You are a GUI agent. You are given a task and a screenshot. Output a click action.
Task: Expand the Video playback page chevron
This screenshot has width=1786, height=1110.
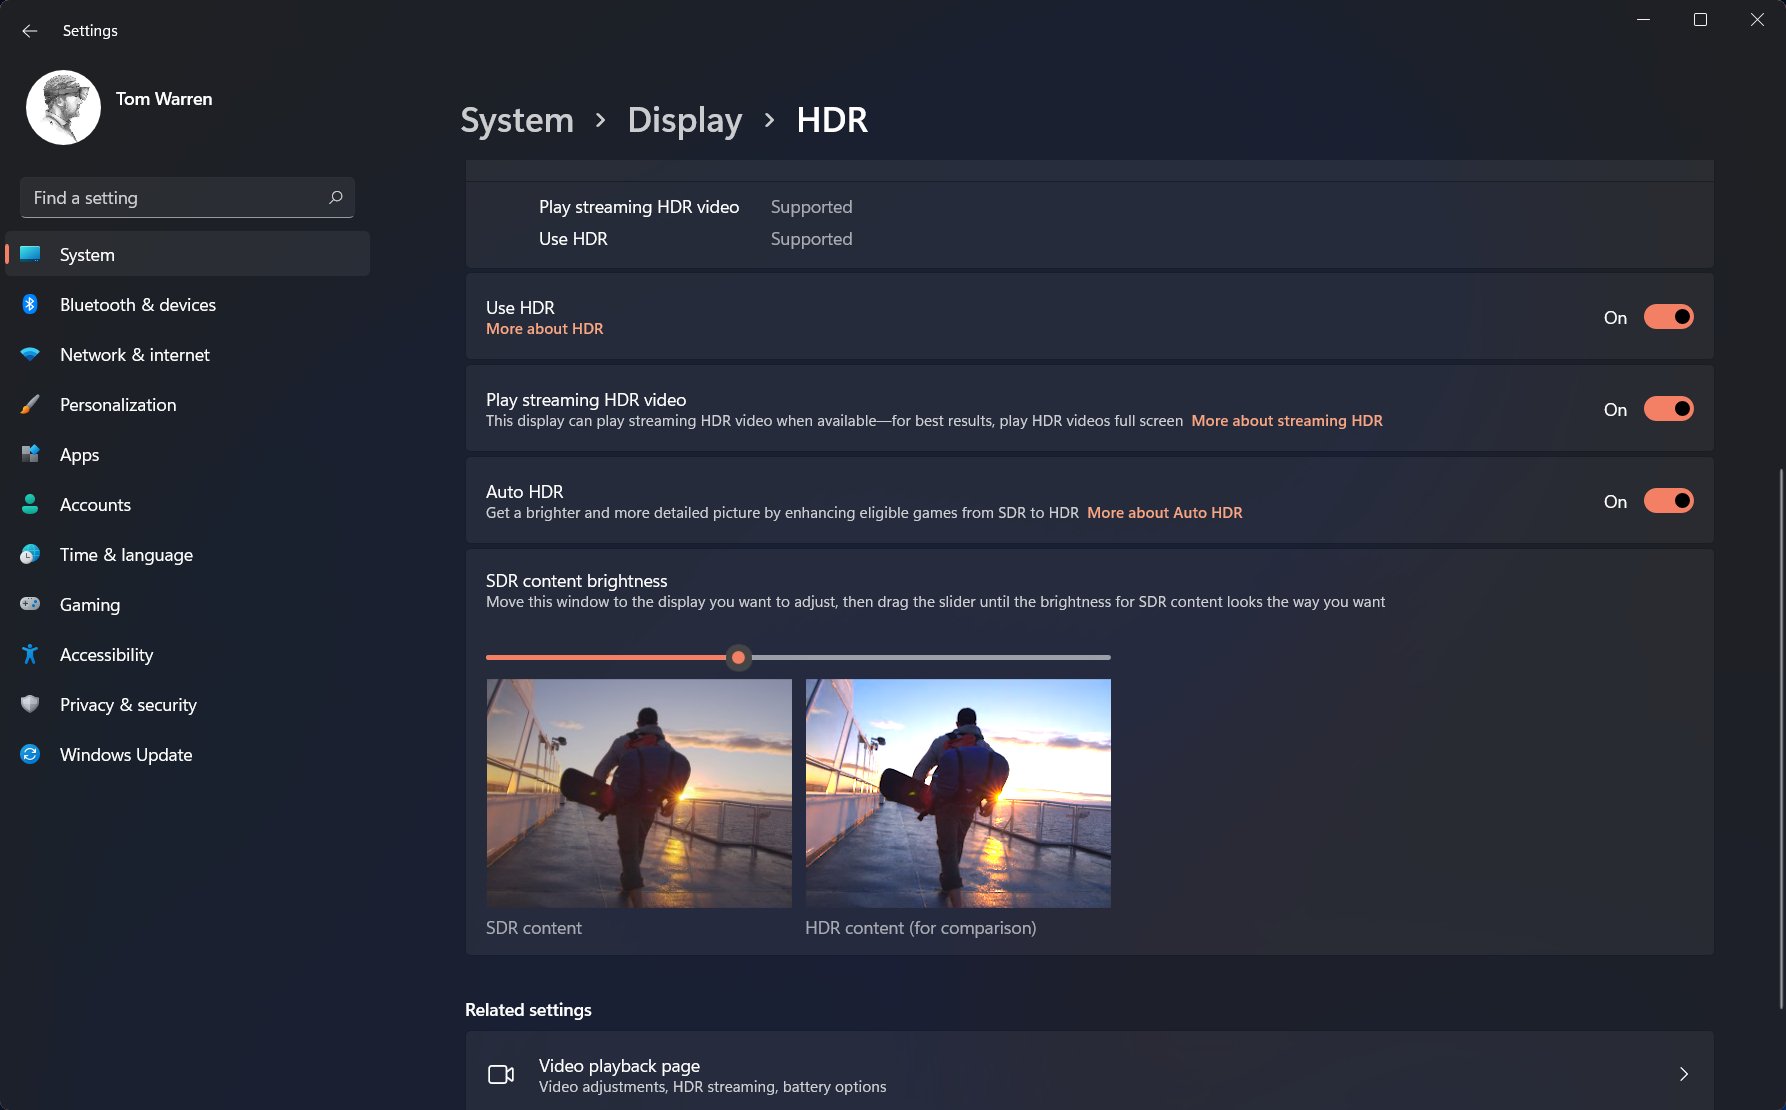click(x=1683, y=1073)
